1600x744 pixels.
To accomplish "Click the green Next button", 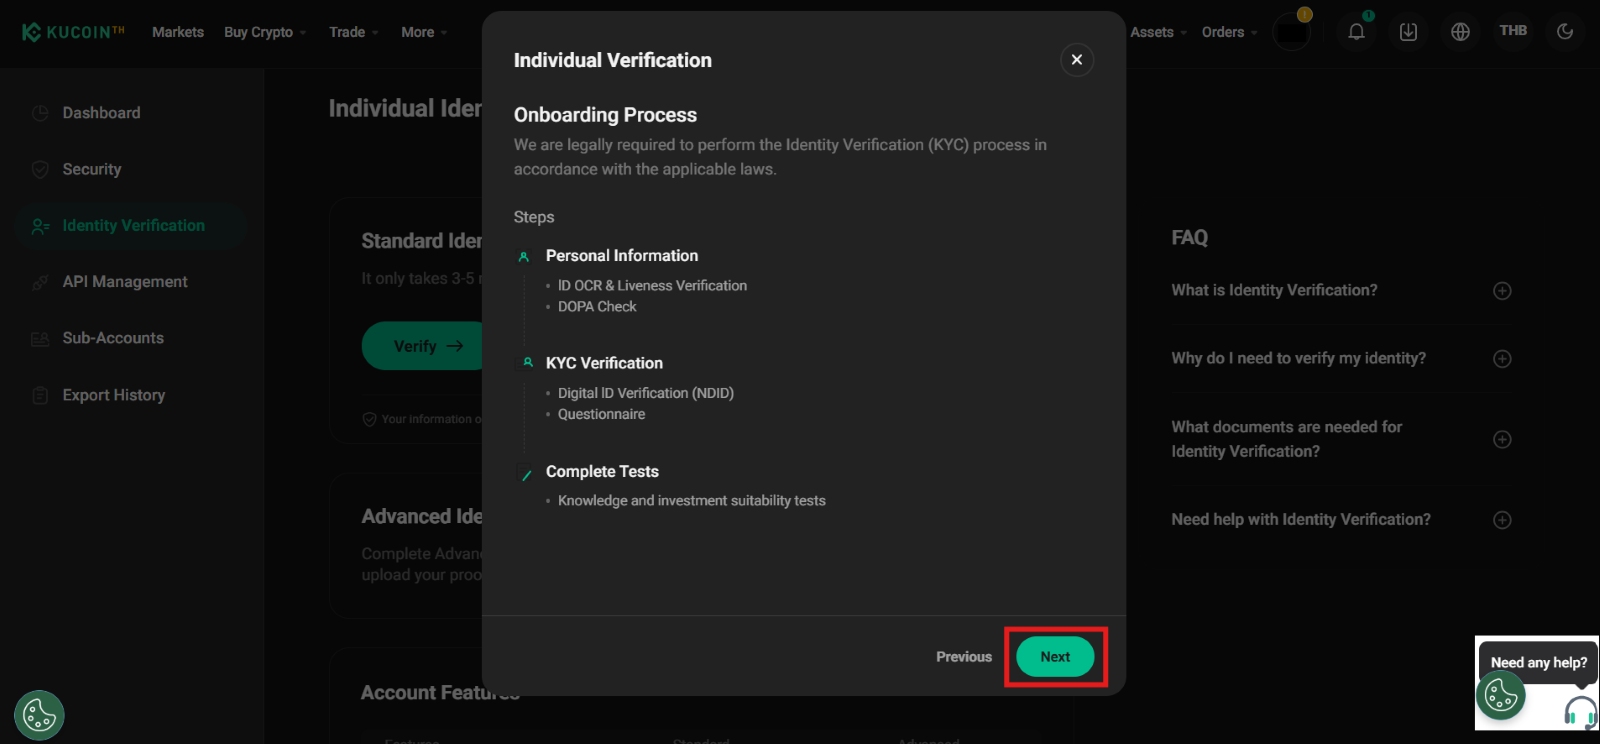I will coord(1055,657).
